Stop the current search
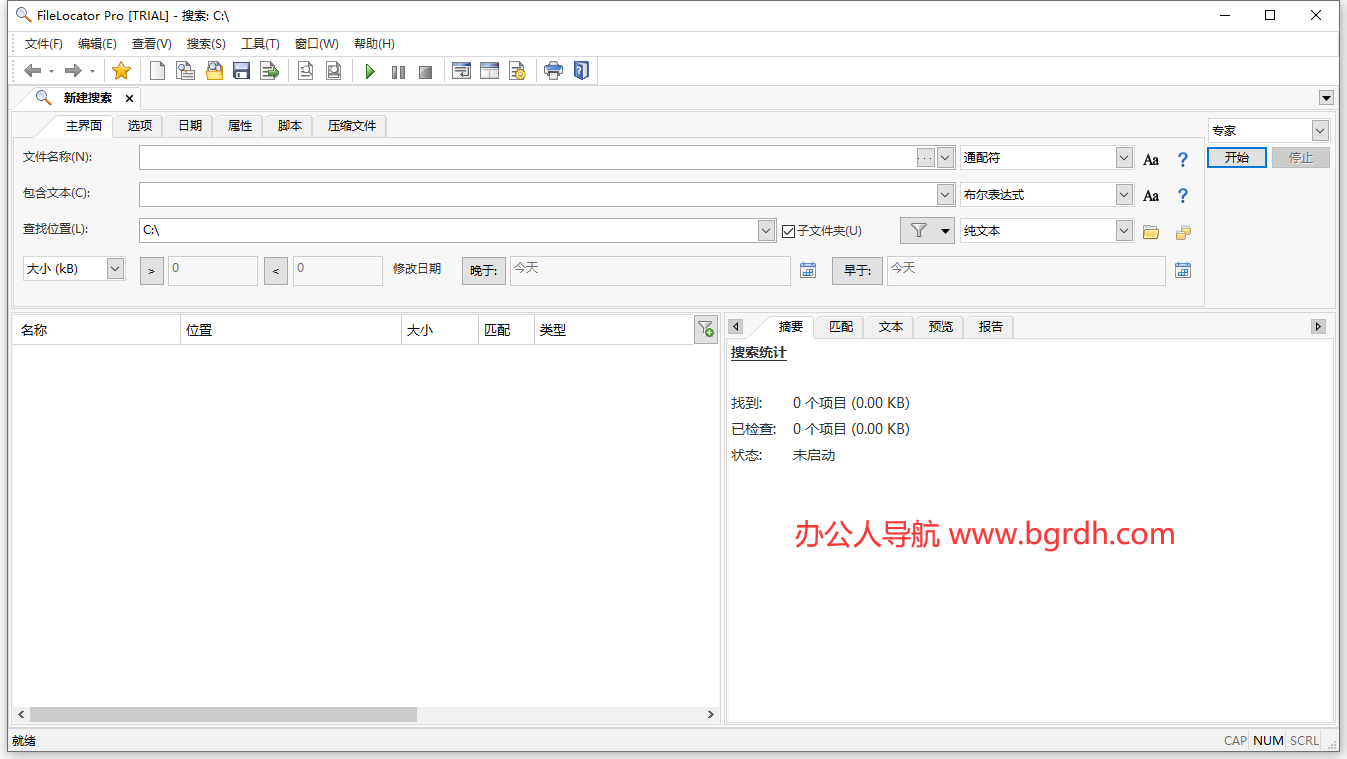1347x759 pixels. pos(424,70)
